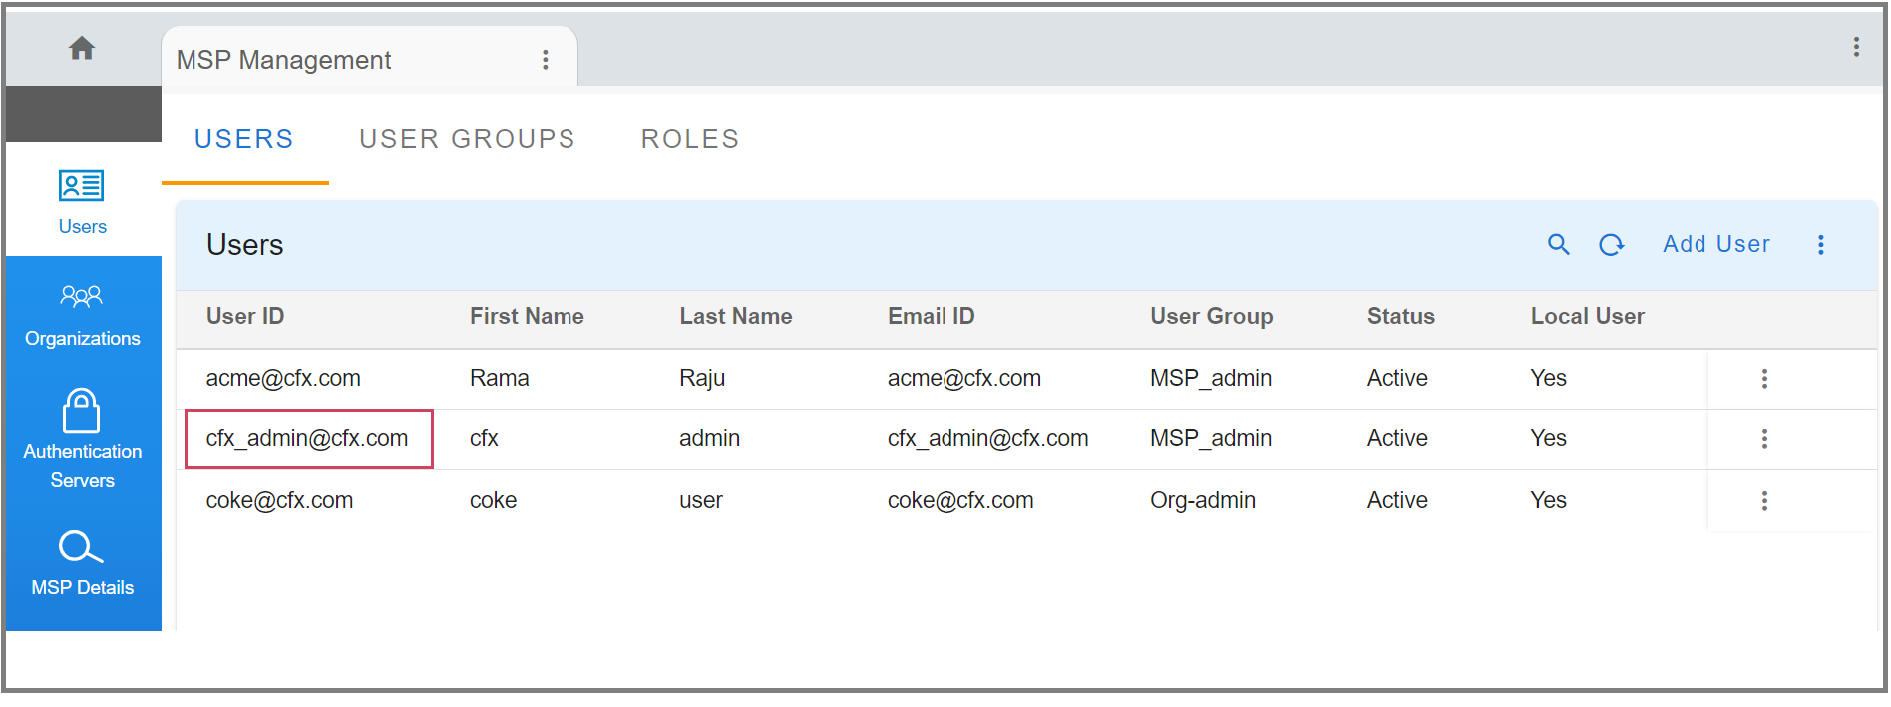Select the cfx_admin@cfx.com user ID
Image resolution: width=1891 pixels, height=707 pixels.
click(307, 438)
